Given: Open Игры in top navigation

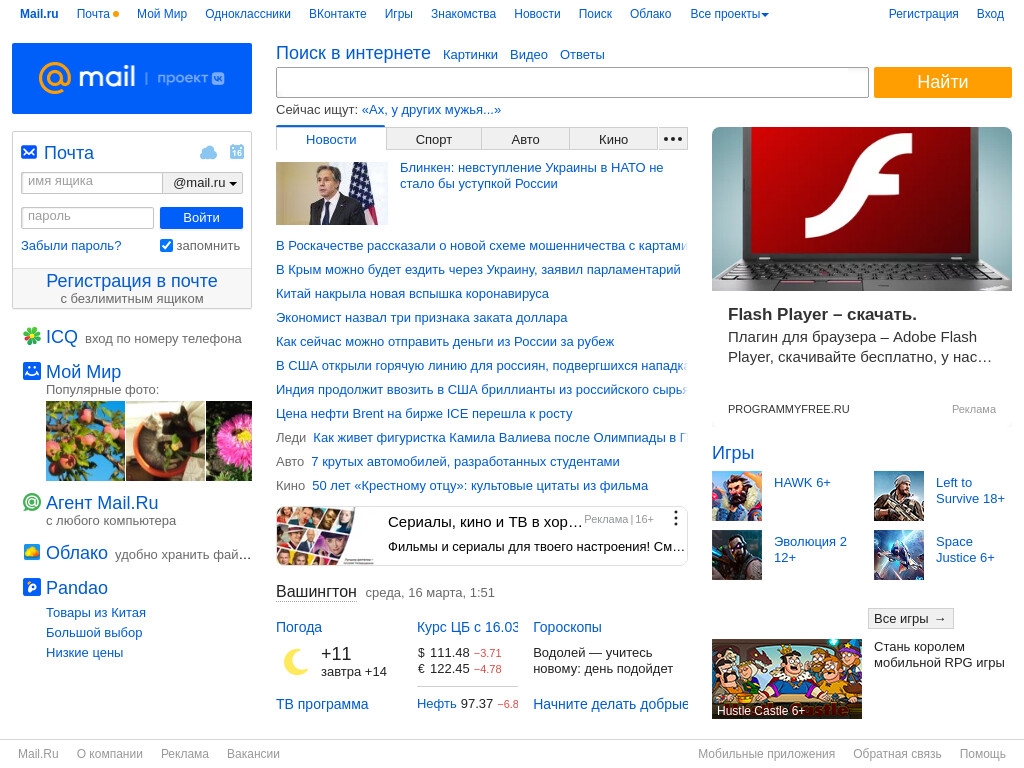Looking at the screenshot, I should [398, 14].
